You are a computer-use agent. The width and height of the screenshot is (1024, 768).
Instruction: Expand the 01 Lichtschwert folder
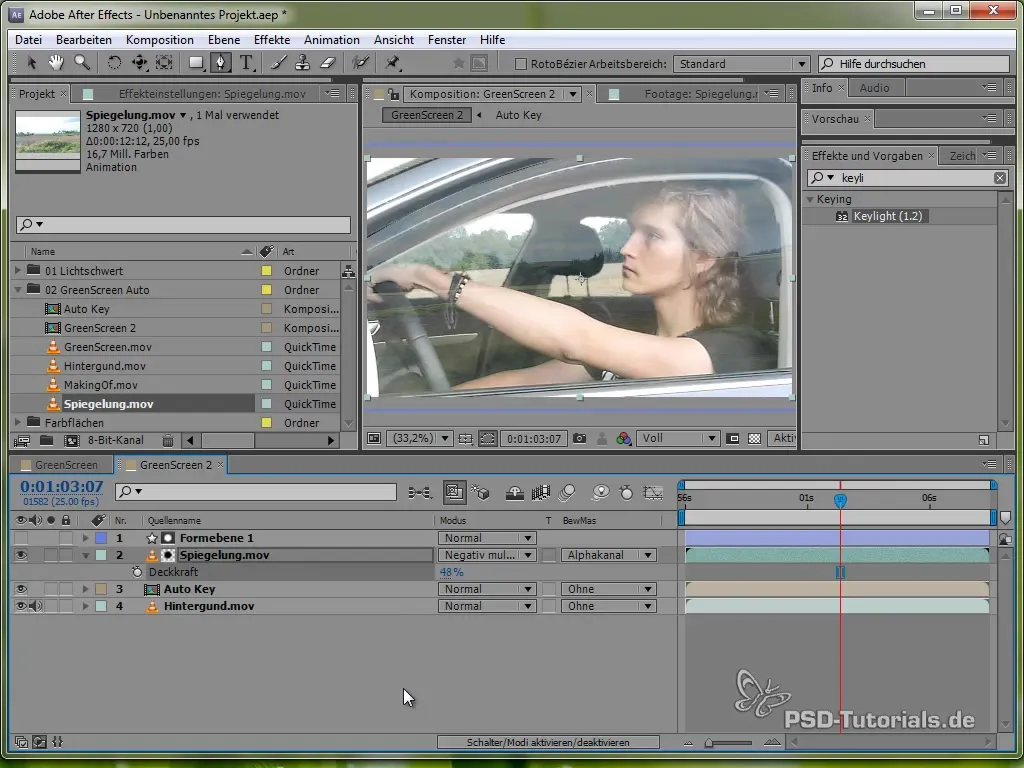(18, 270)
